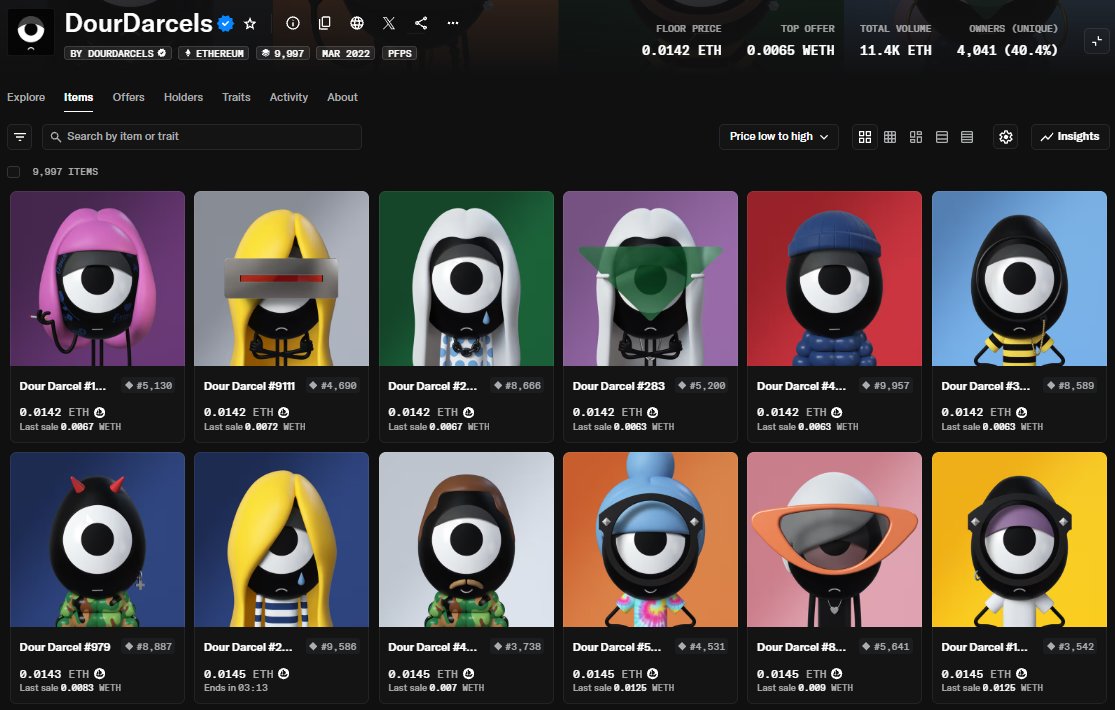Click the DourDarcels verified checkmark badge

pos(225,23)
